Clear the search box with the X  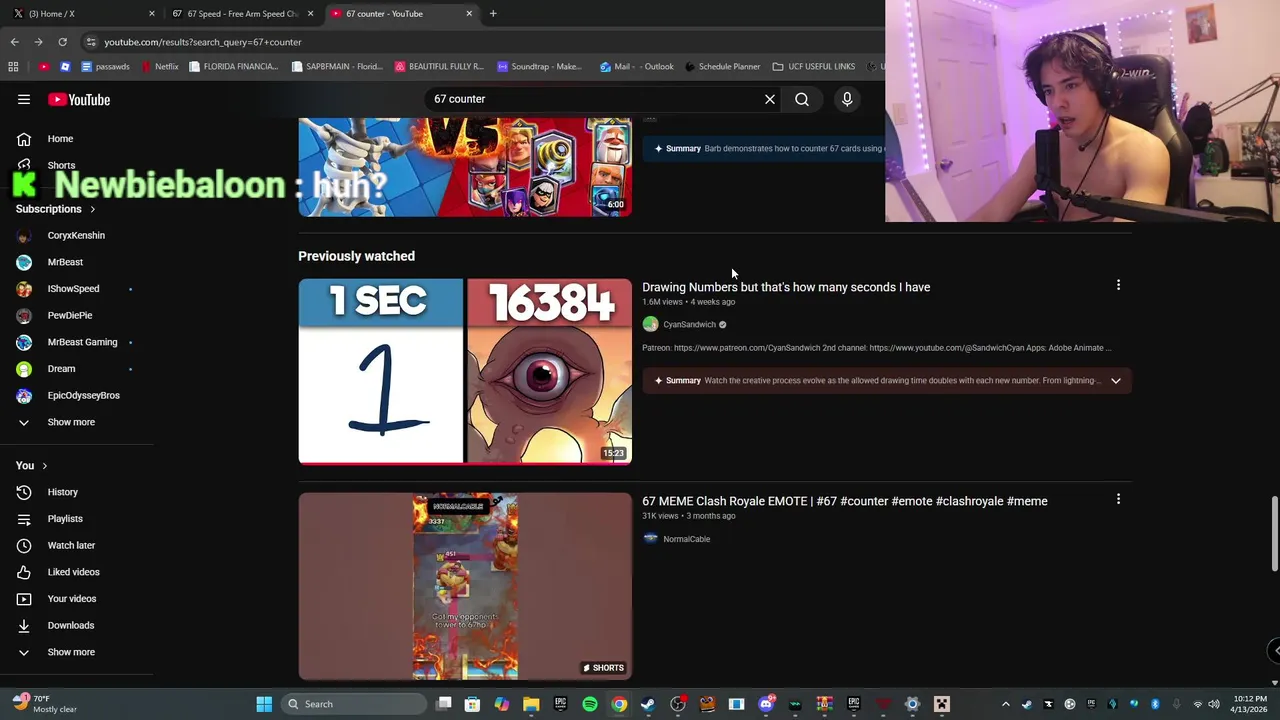[x=770, y=99]
